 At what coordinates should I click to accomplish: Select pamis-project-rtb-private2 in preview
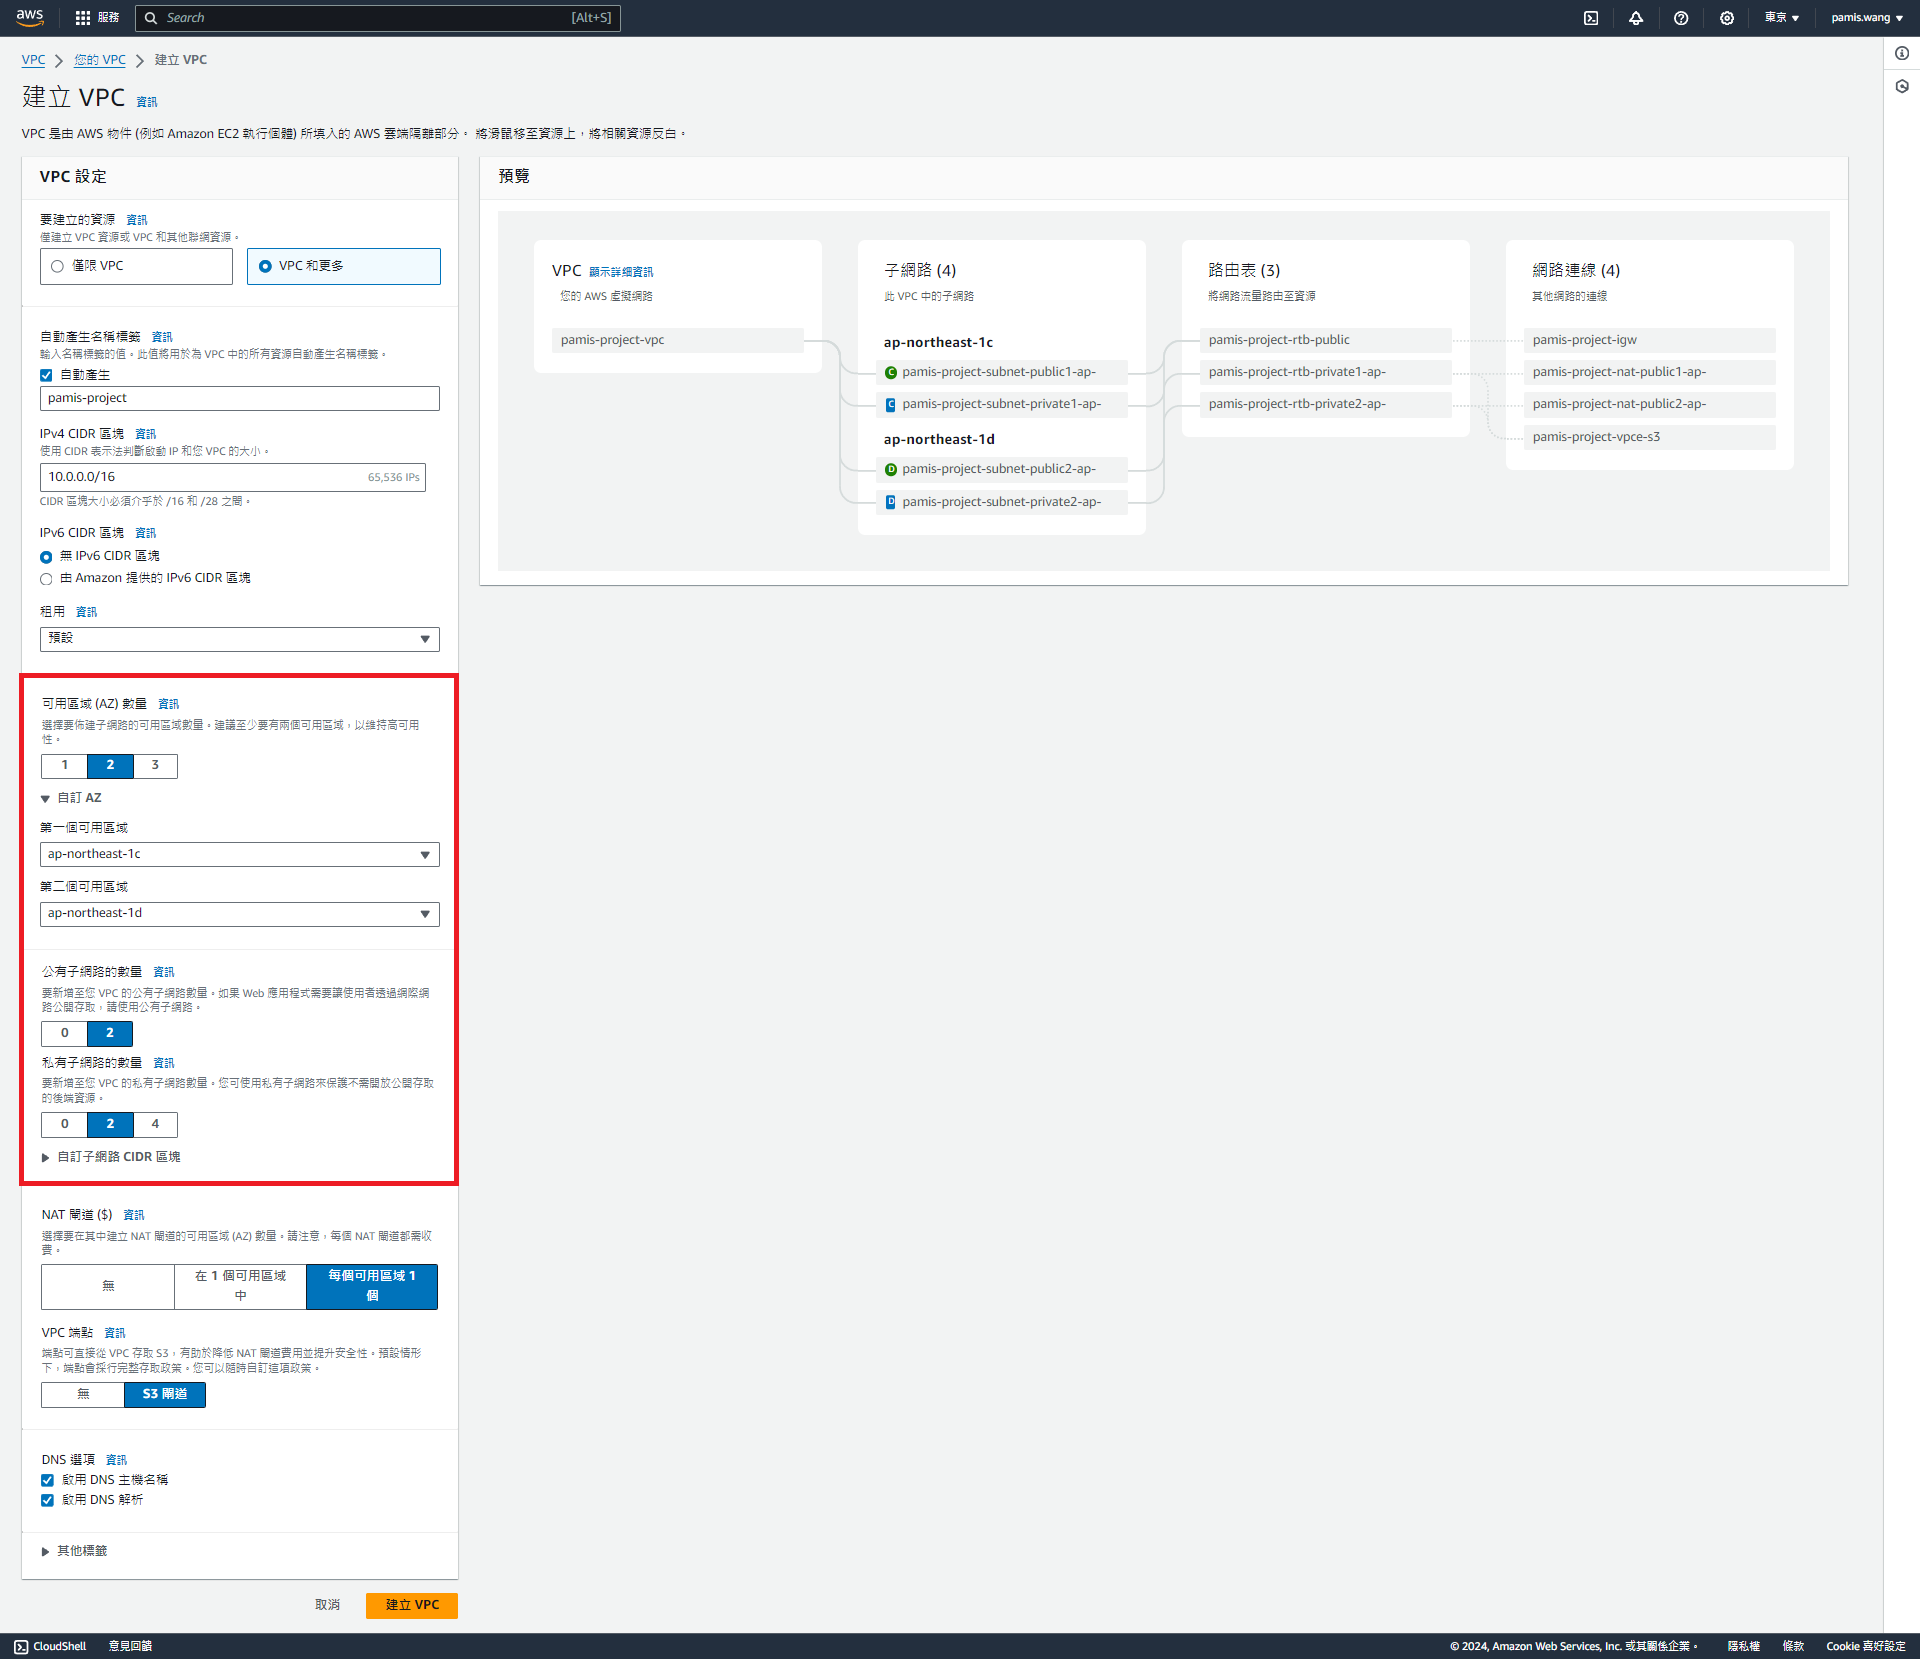point(1326,405)
